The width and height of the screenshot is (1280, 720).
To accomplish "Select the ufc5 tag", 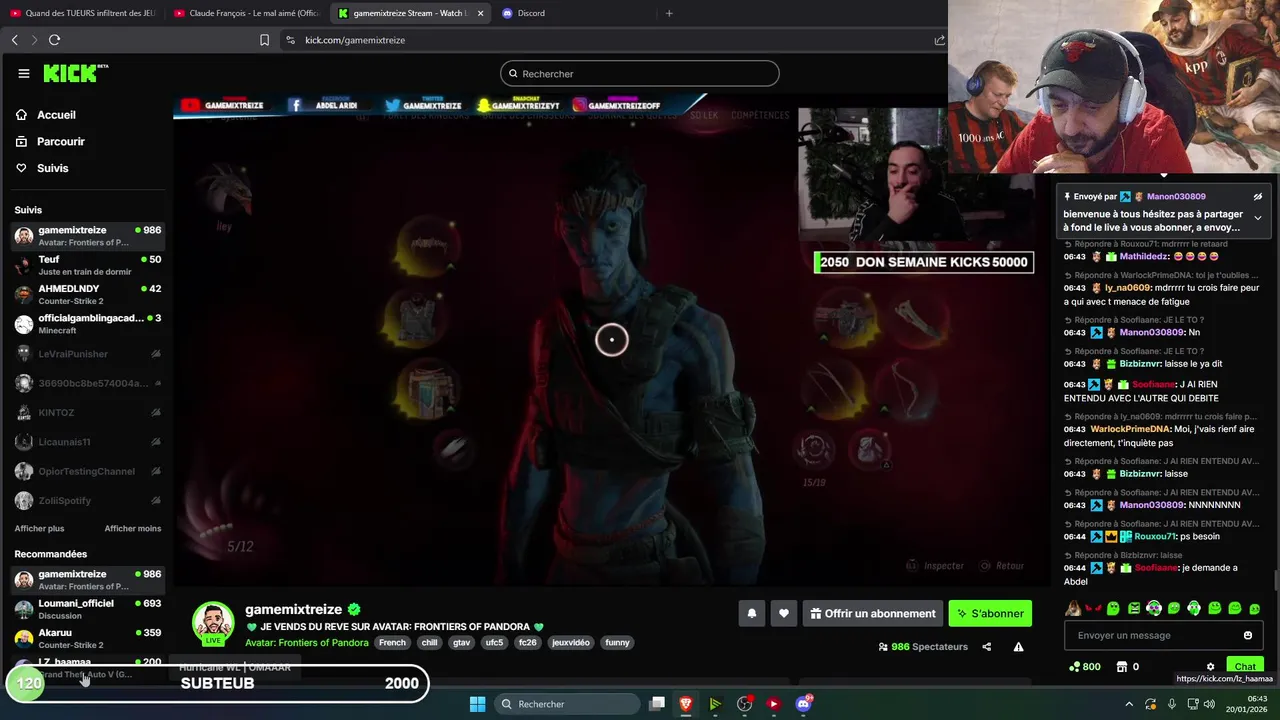I will point(494,643).
